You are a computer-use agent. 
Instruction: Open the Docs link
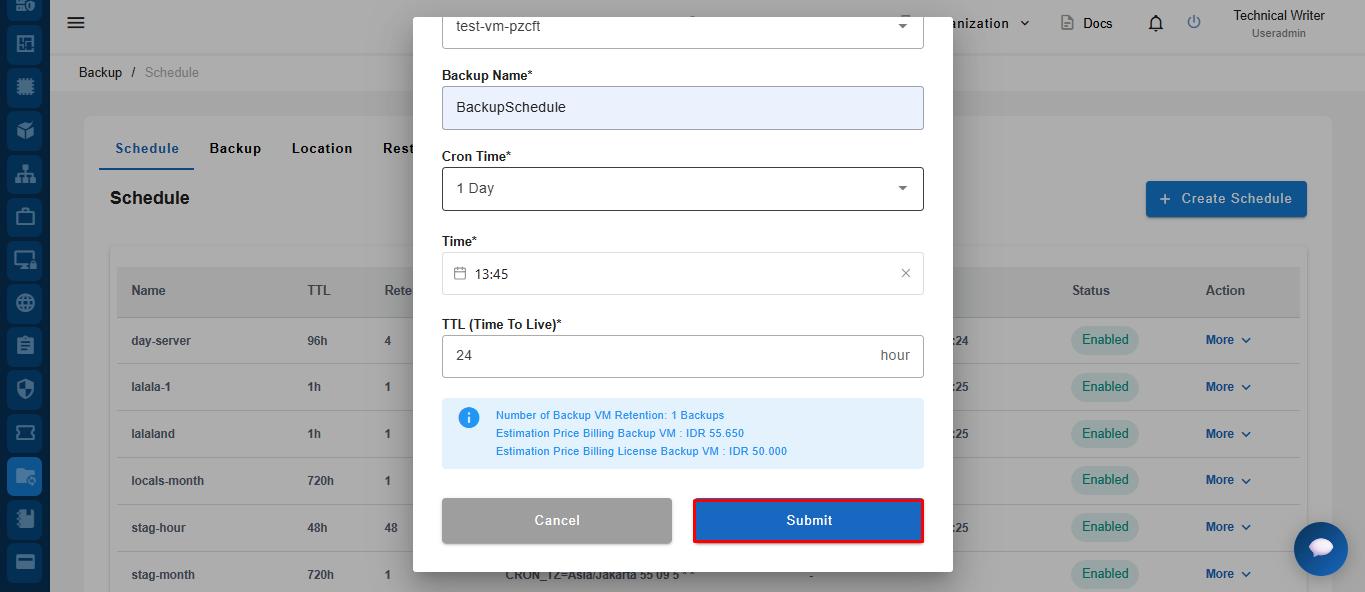[1087, 23]
